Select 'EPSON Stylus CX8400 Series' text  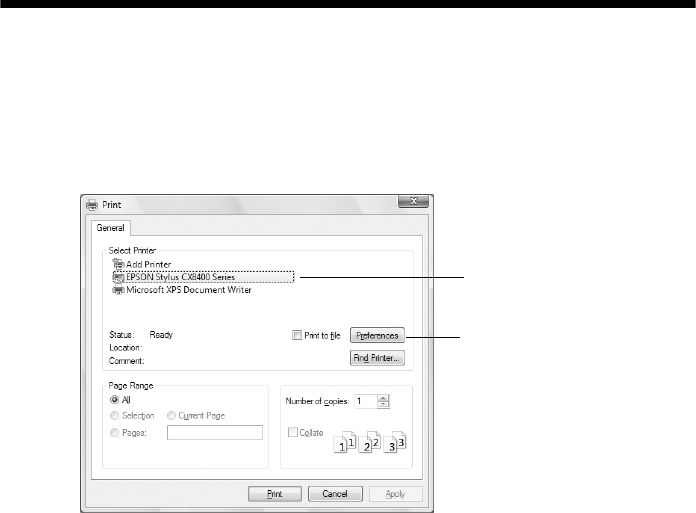pyautogui.click(x=180, y=277)
